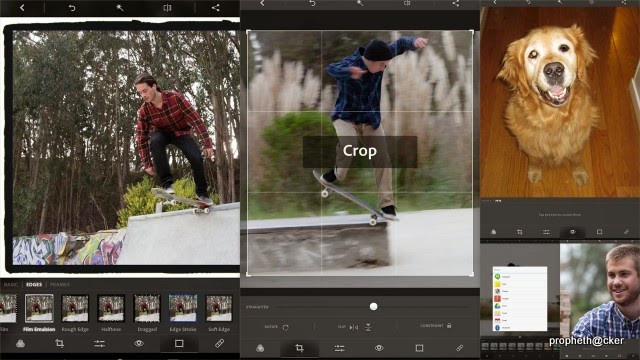Select the active crop tool in the middle toolbar
This screenshot has width=640, height=360.
(x=299, y=348)
